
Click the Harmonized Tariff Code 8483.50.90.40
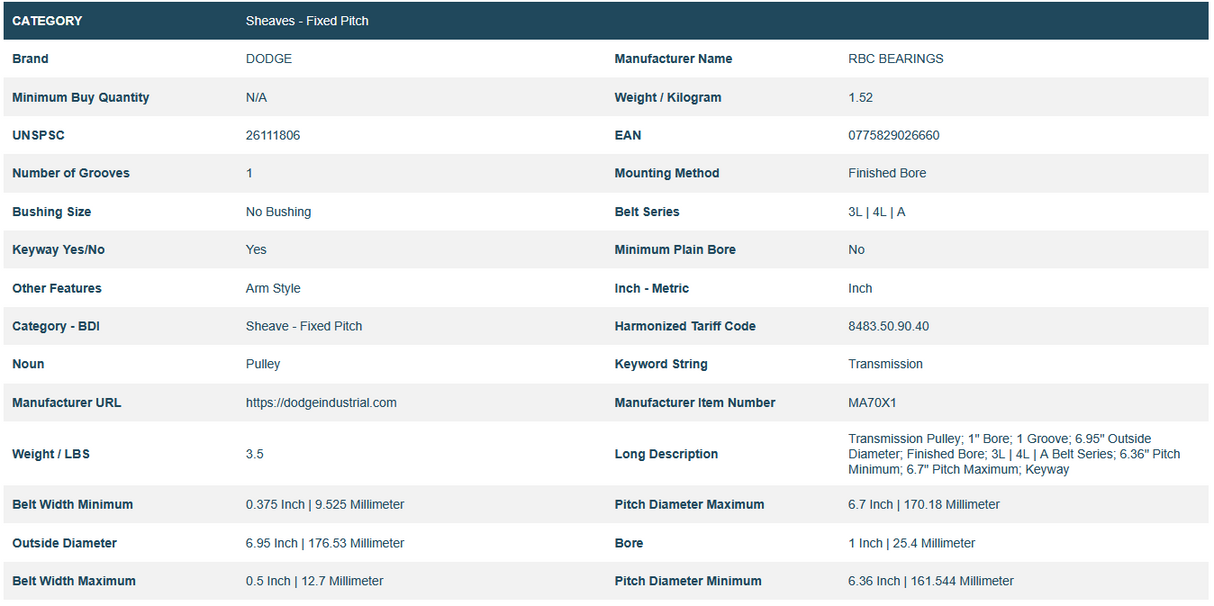pyautogui.click(x=888, y=327)
